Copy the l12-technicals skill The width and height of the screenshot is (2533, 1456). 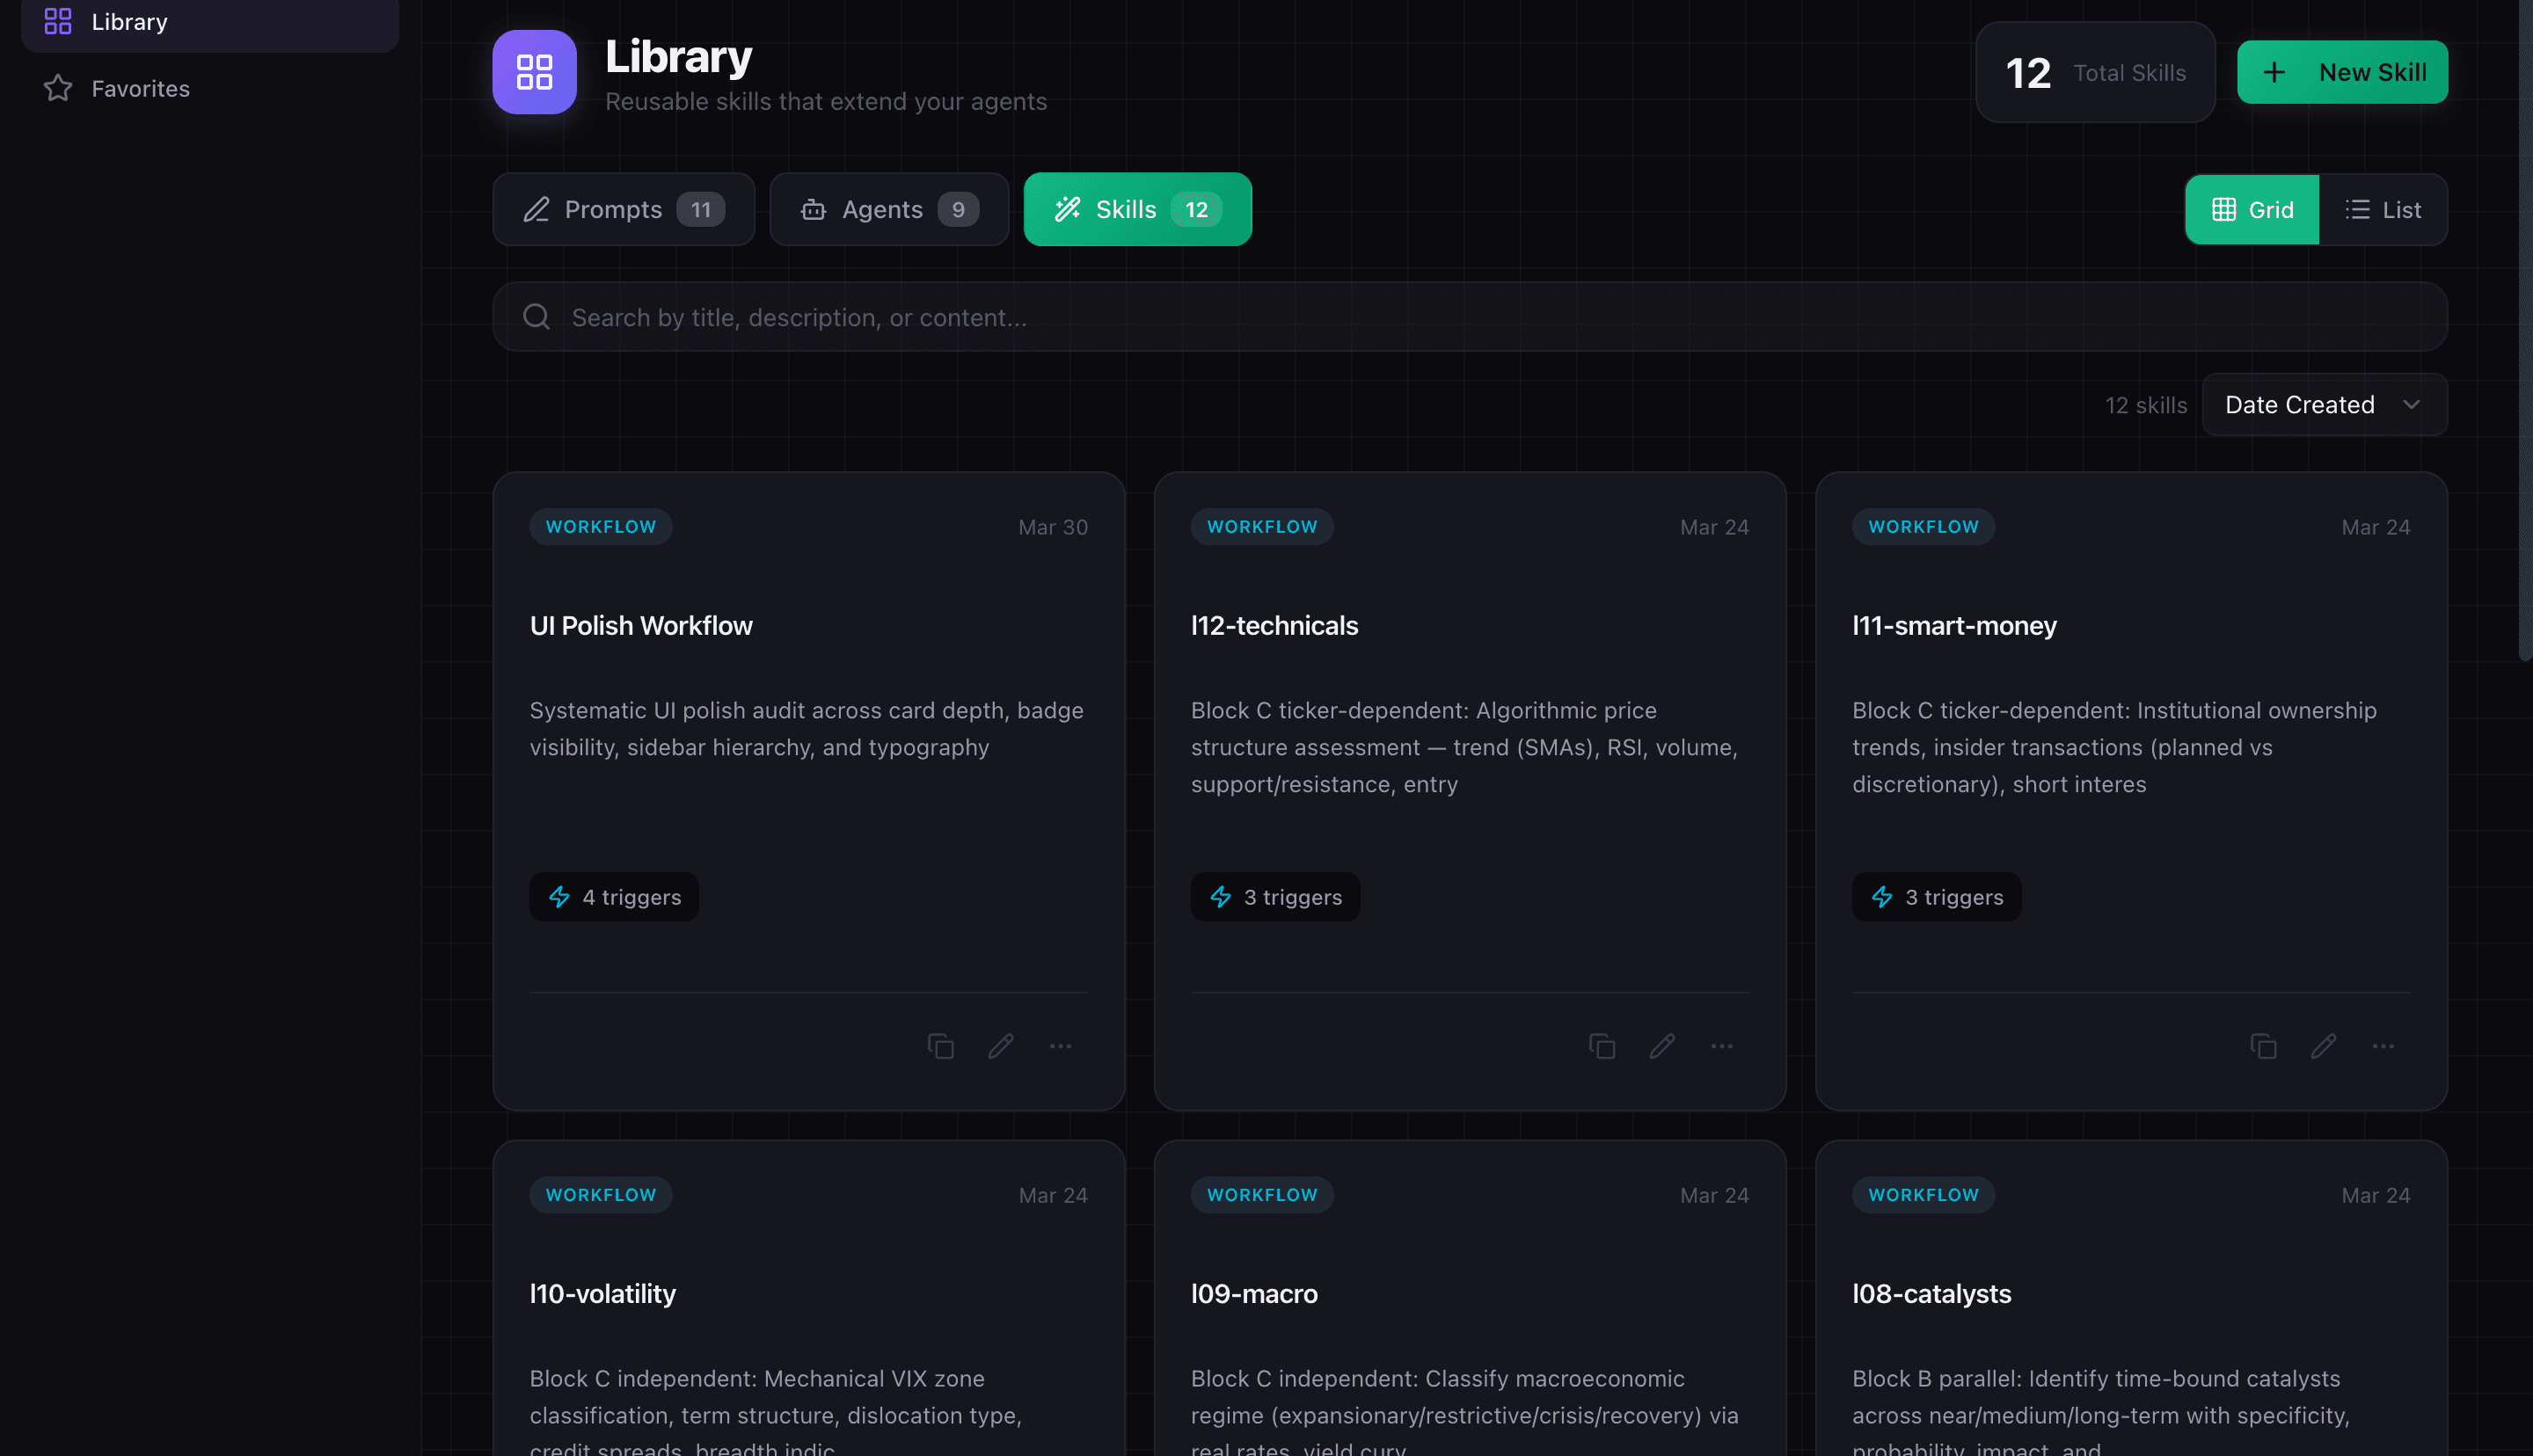click(1602, 1046)
